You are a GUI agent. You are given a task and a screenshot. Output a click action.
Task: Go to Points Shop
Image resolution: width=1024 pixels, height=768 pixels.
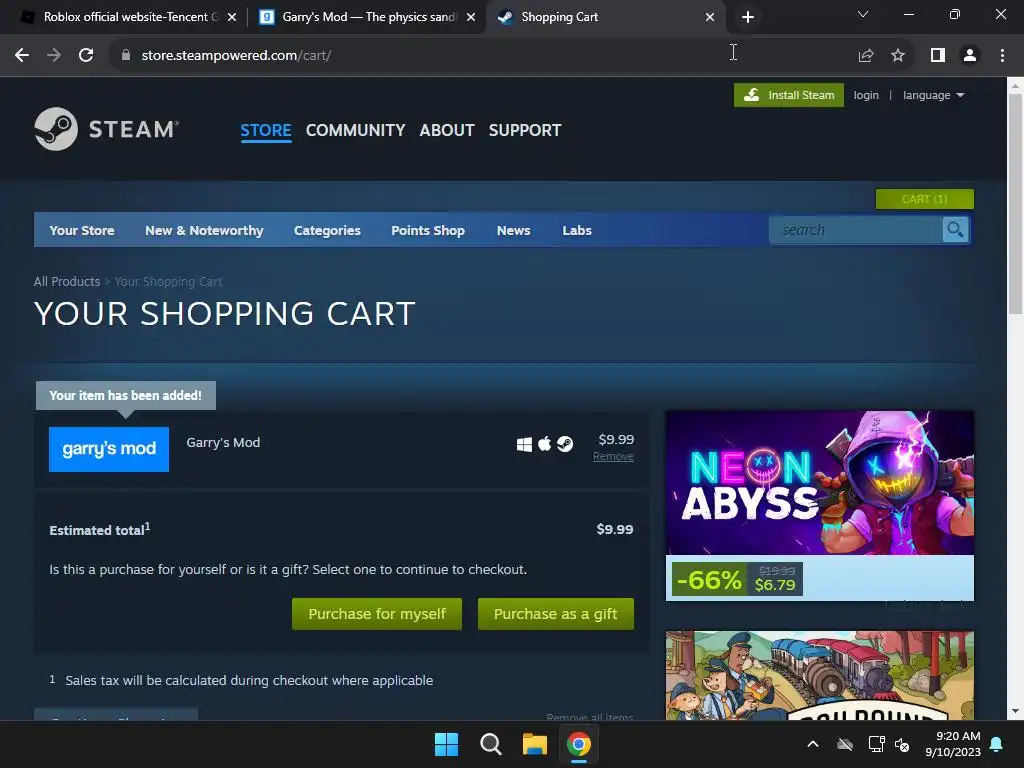coord(428,231)
